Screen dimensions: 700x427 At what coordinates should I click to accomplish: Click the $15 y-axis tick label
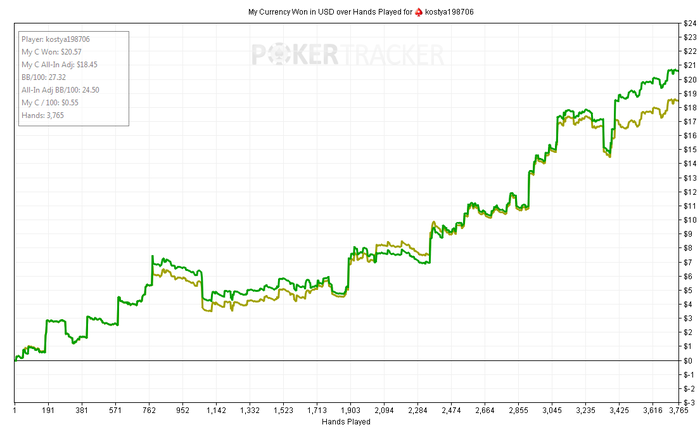click(x=690, y=150)
